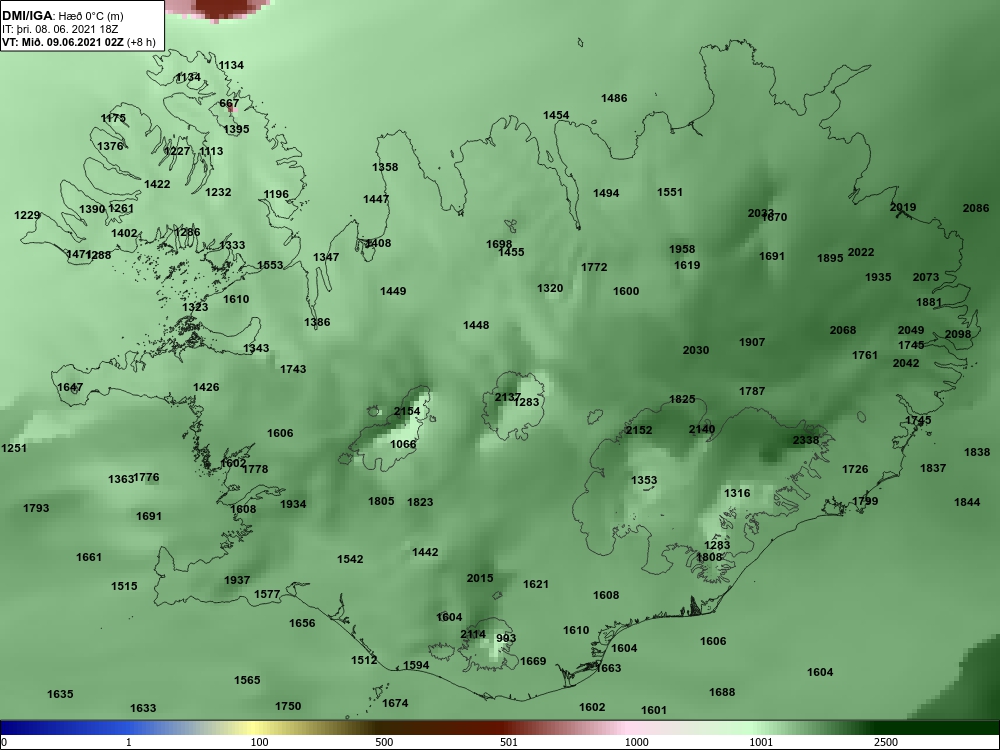Click the map value 1442
This screenshot has width=1000, height=750.
(x=425, y=552)
